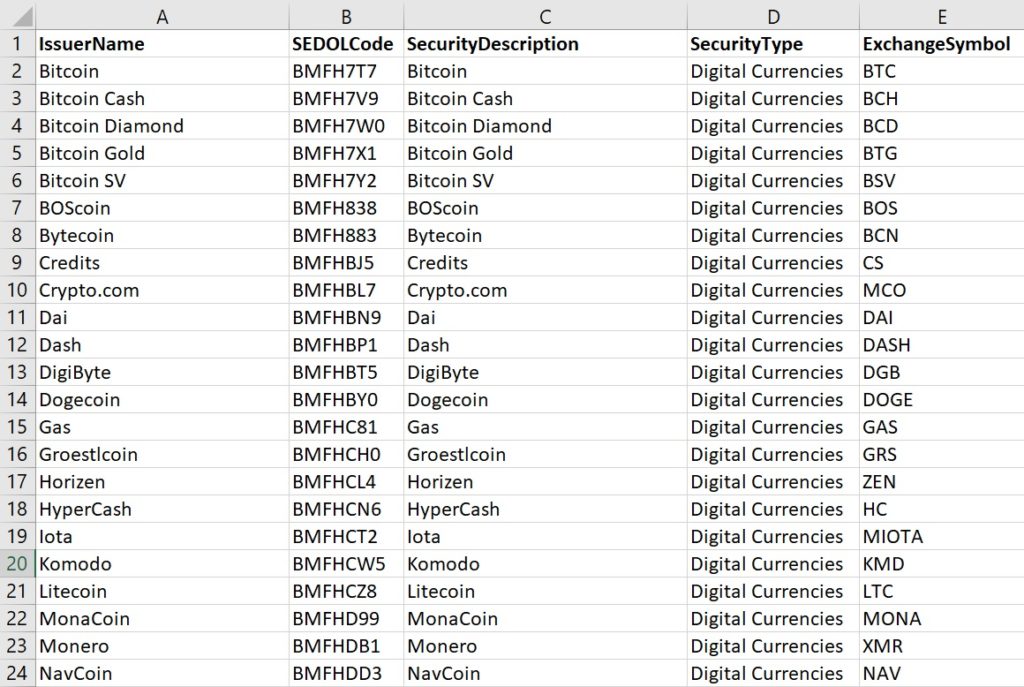The width and height of the screenshot is (1024, 687).
Task: Click the SEDOLCode header cell
Action: [x=346, y=44]
